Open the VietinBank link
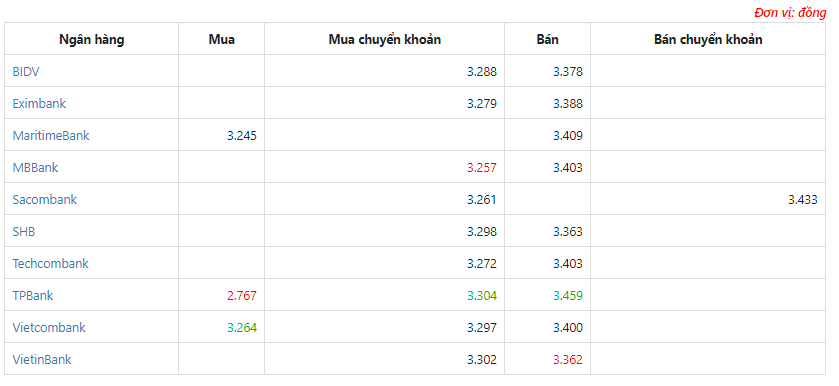 42,360
